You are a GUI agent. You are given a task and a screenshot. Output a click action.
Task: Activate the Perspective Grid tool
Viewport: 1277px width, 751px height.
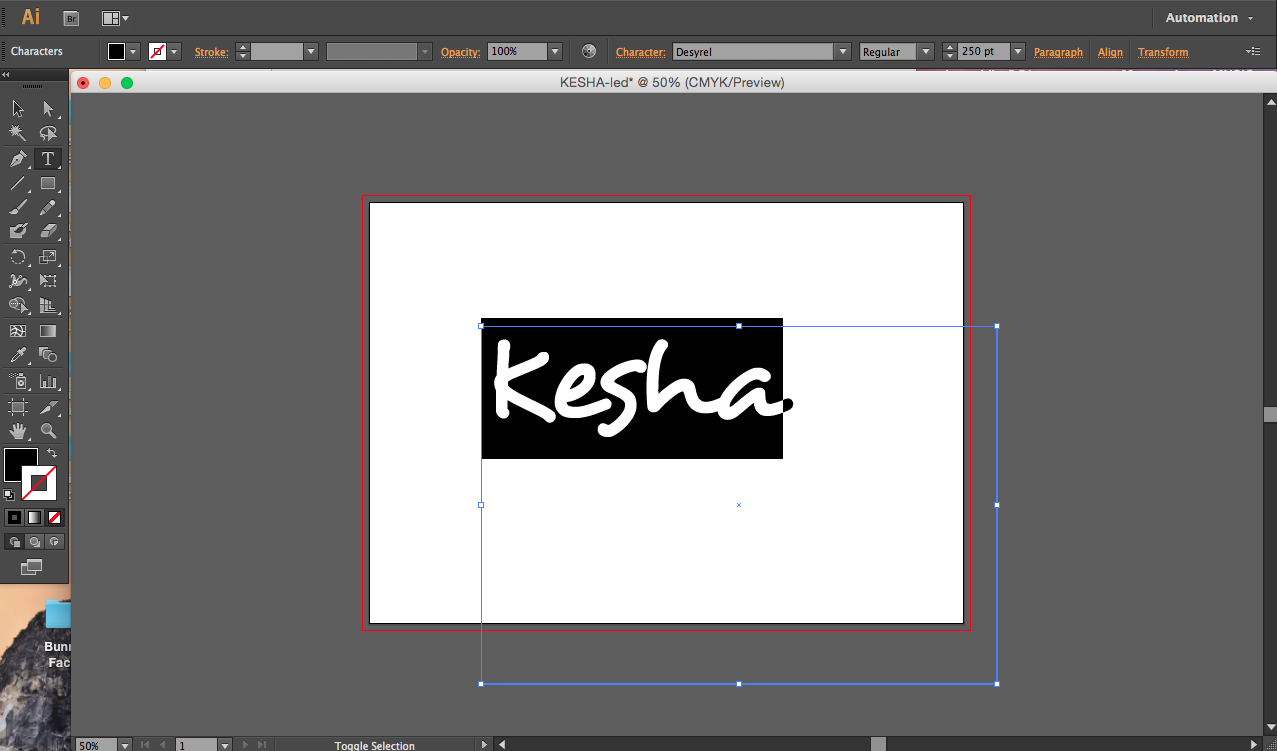[48, 305]
